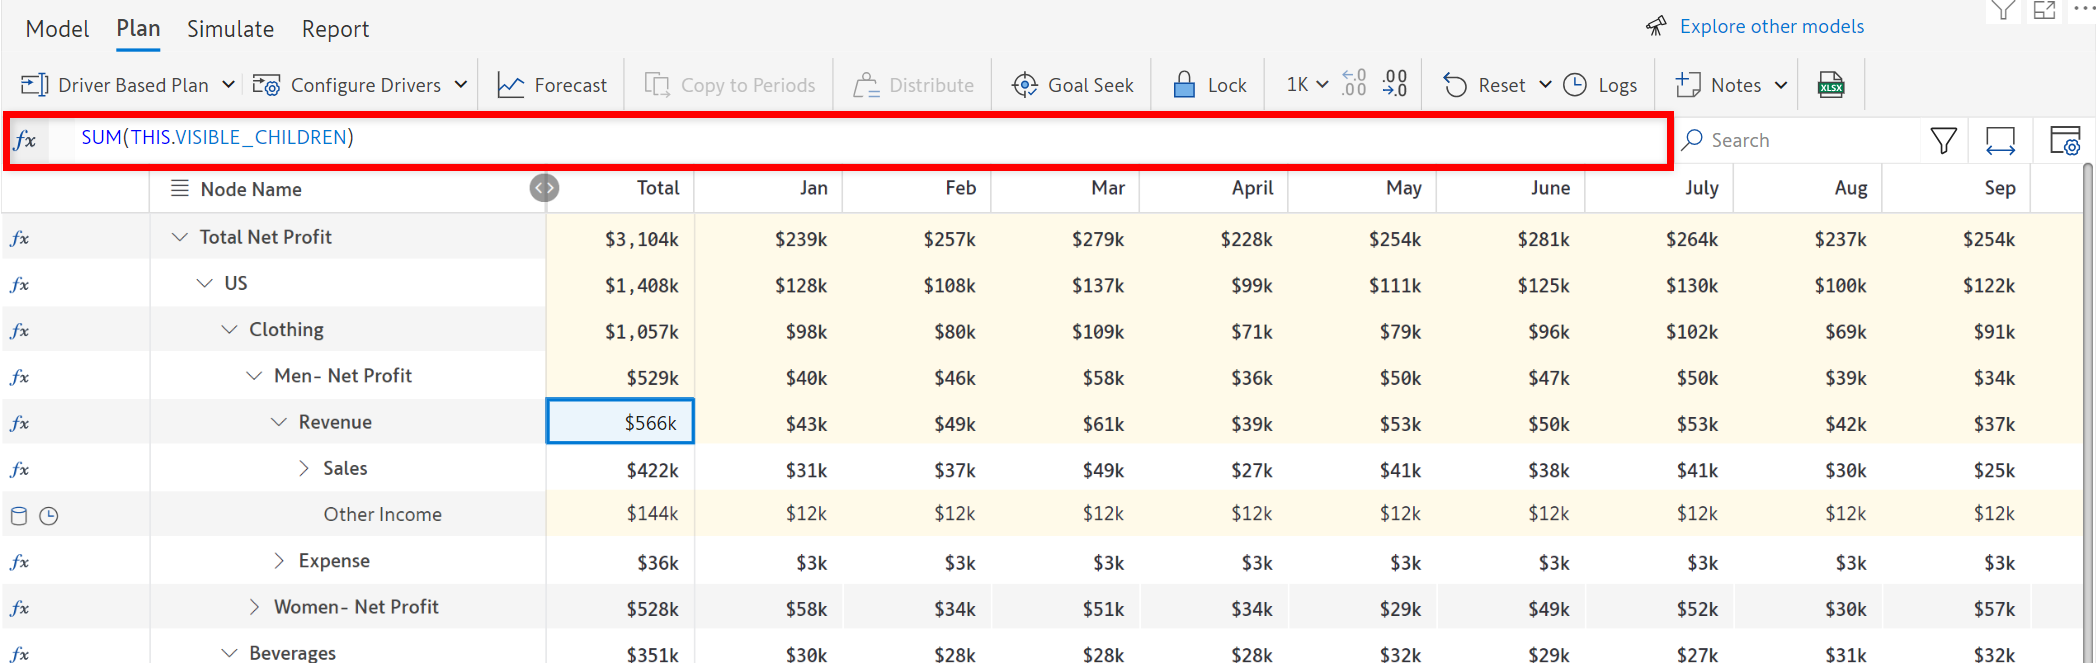
Task: Open the grid settings icon
Action: (x=2064, y=141)
